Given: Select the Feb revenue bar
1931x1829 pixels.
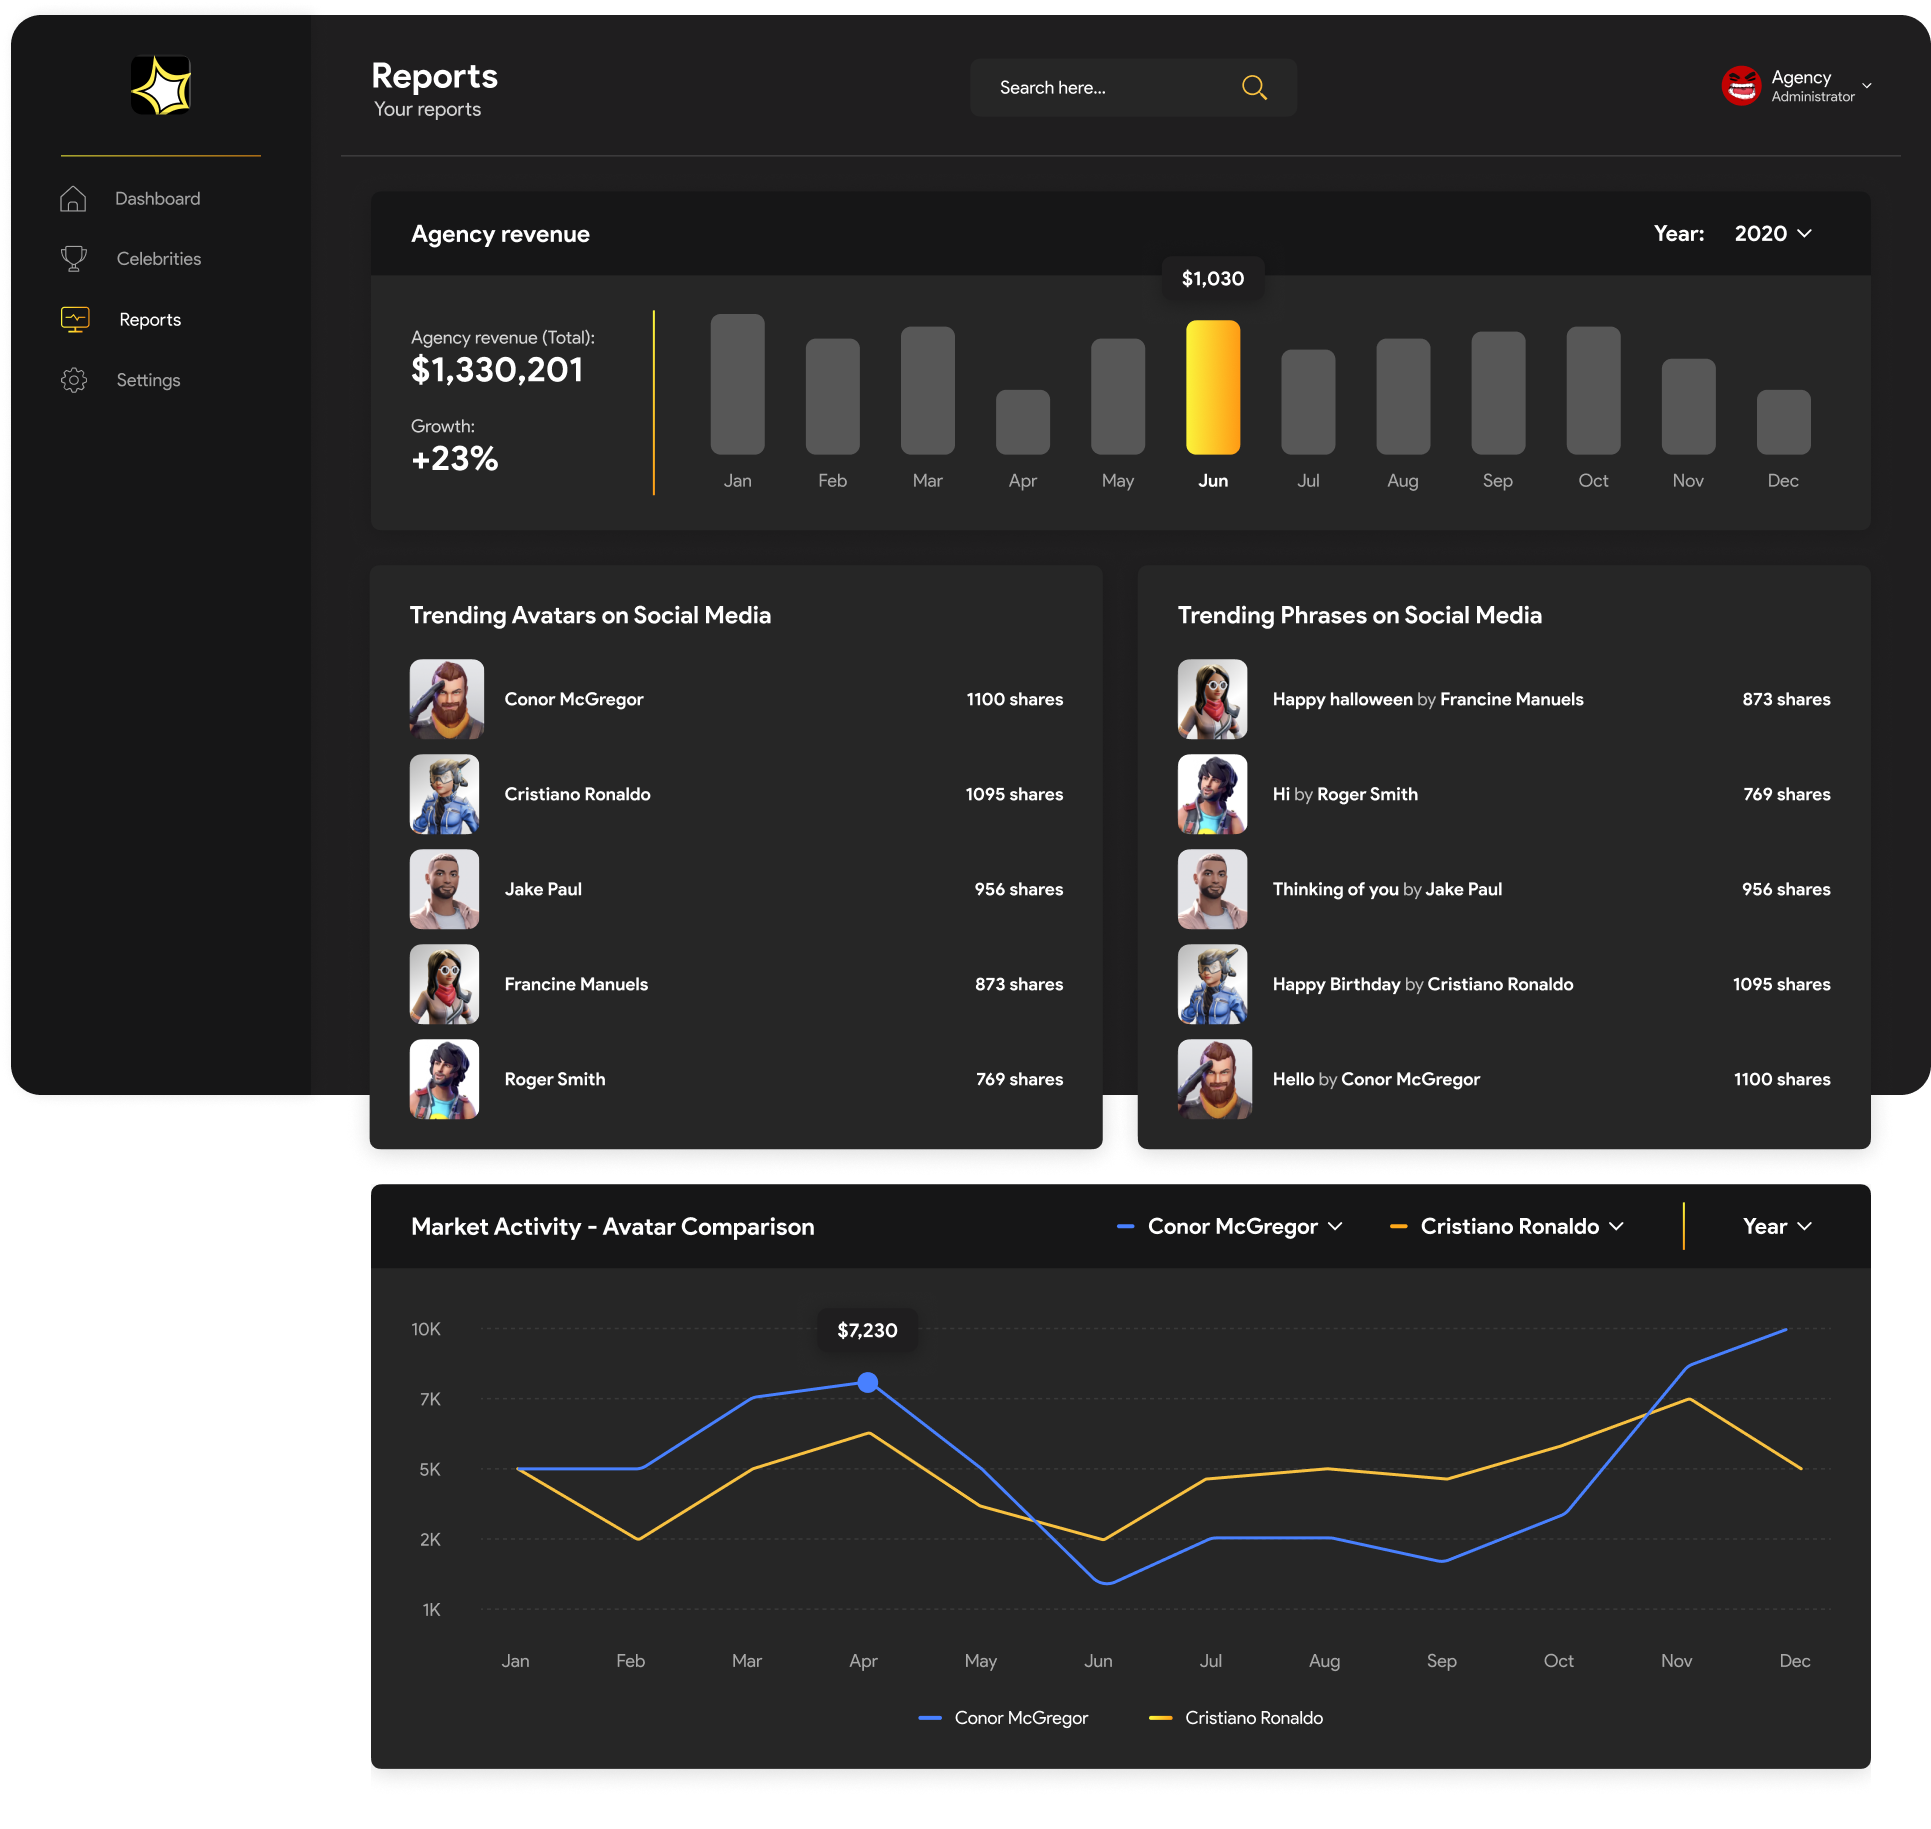Looking at the screenshot, I should click(832, 396).
